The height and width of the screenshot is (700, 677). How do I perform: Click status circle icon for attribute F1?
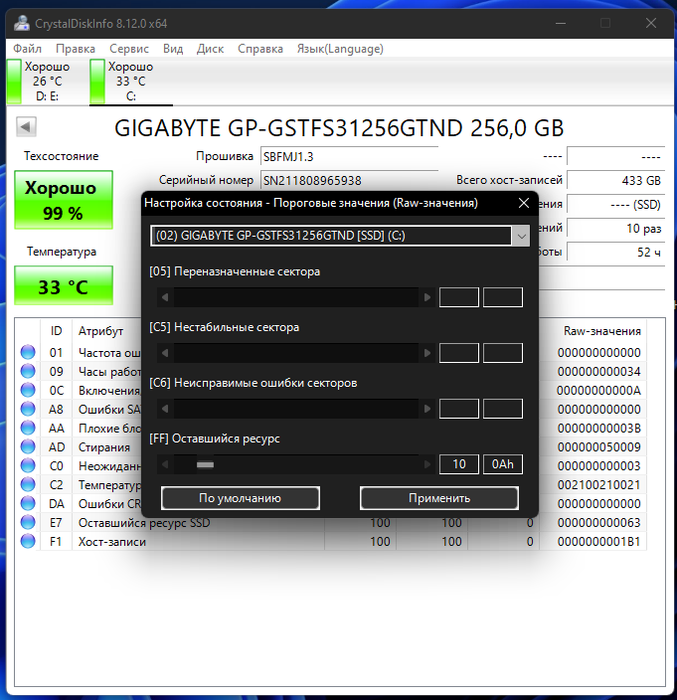(x=28, y=541)
